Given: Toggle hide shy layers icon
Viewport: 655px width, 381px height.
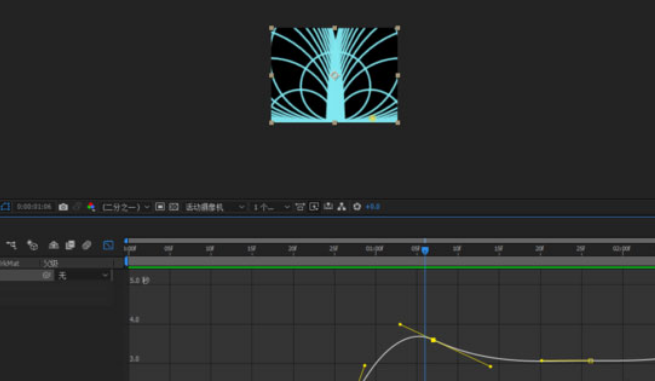Looking at the screenshot, I should coord(53,245).
